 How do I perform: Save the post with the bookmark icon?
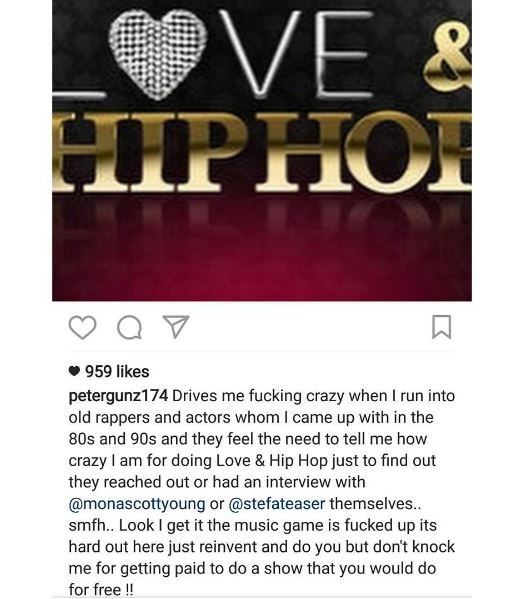click(442, 327)
